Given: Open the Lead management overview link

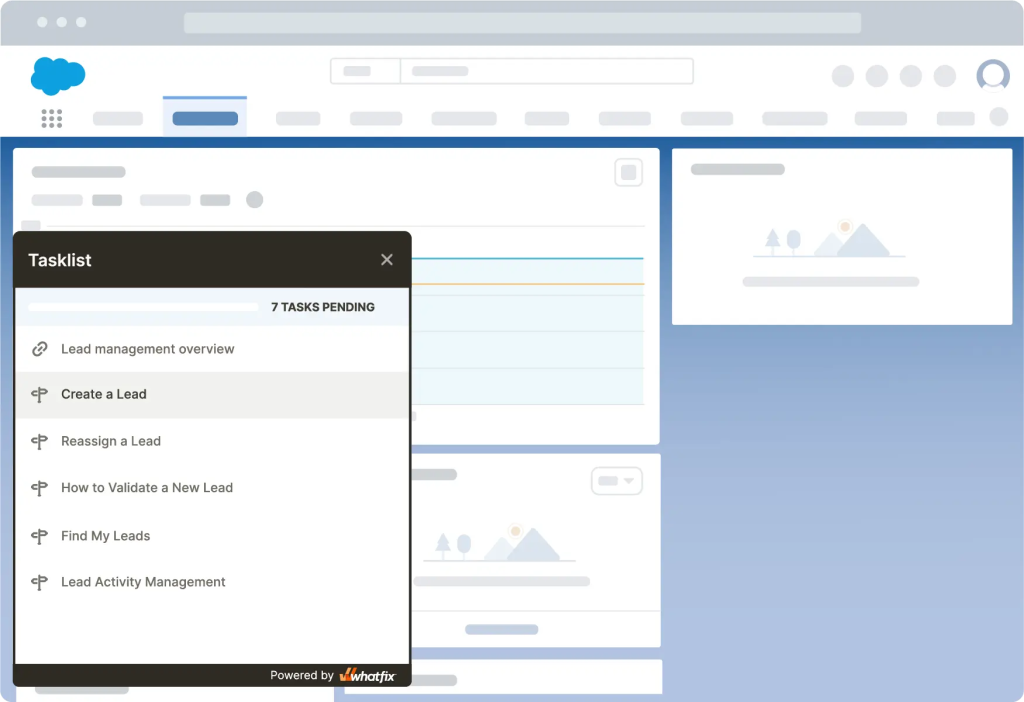Looking at the screenshot, I should pyautogui.click(x=147, y=349).
